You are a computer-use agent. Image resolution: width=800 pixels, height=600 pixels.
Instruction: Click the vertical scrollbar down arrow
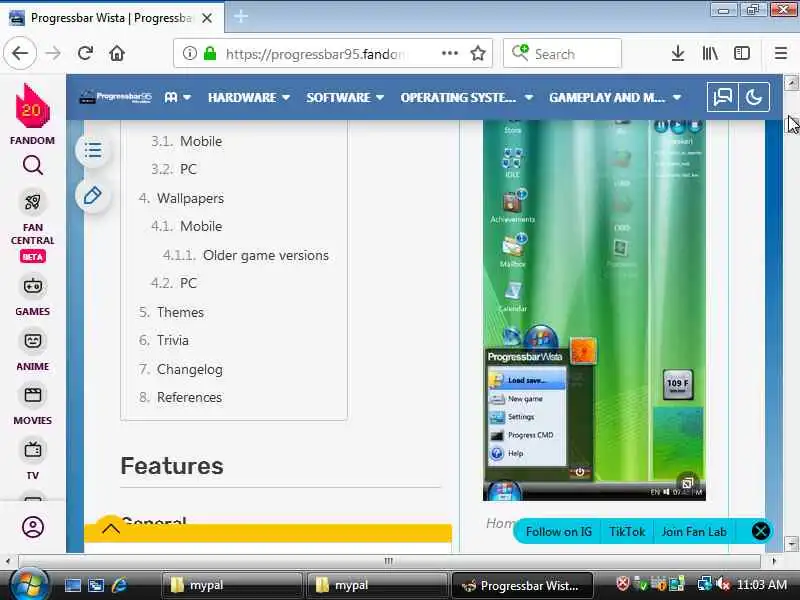pos(791,544)
